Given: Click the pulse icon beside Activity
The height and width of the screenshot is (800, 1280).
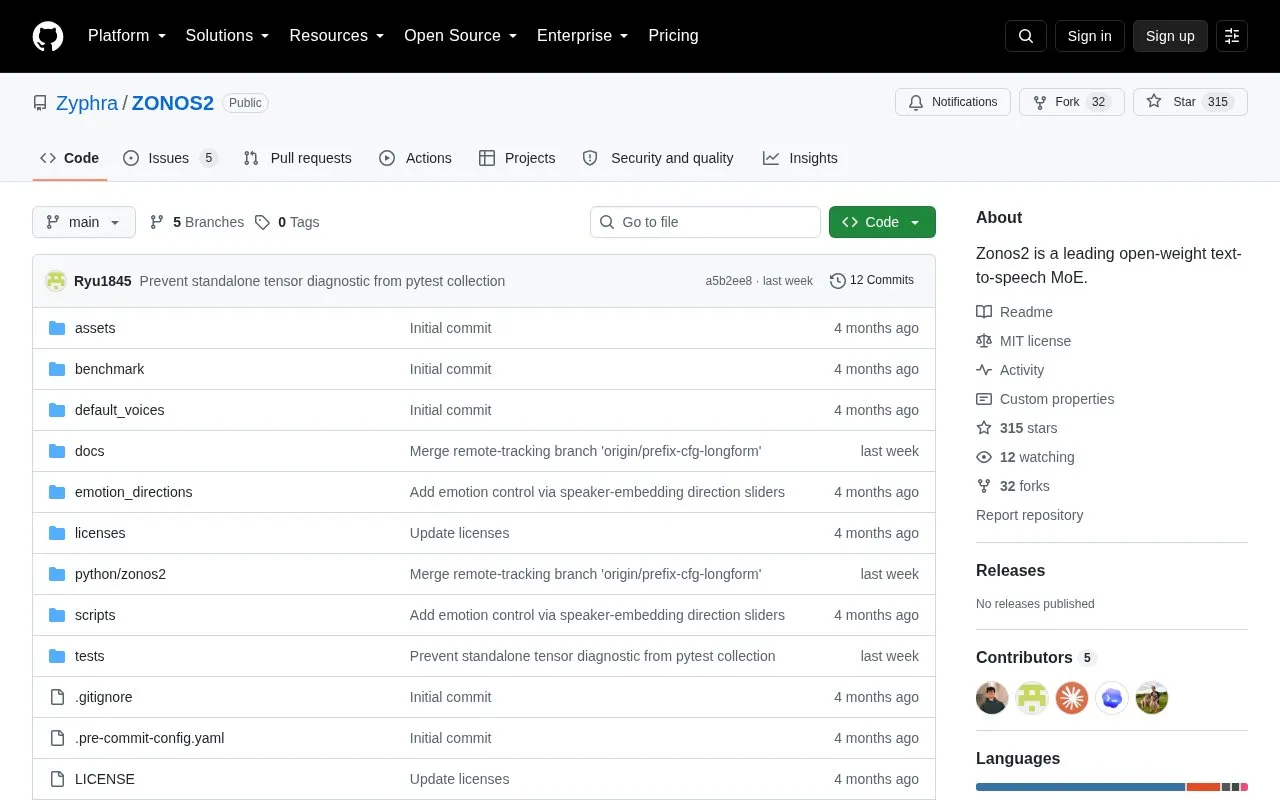Looking at the screenshot, I should 984,370.
